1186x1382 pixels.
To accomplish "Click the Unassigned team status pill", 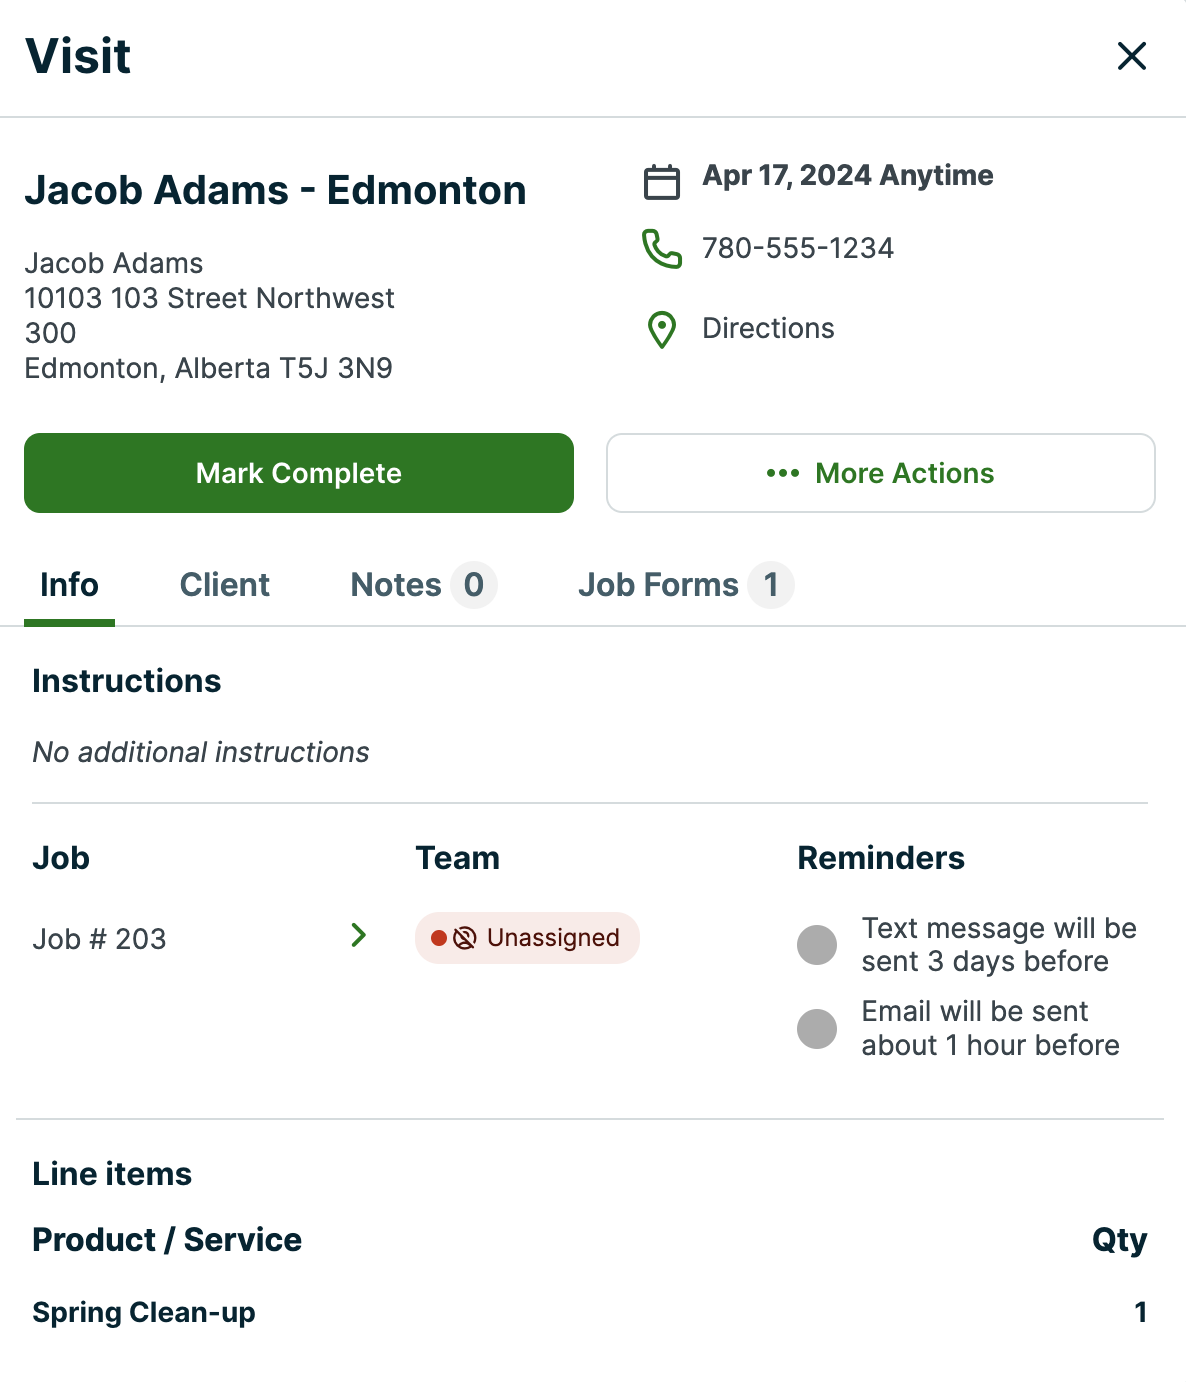I will click(527, 938).
